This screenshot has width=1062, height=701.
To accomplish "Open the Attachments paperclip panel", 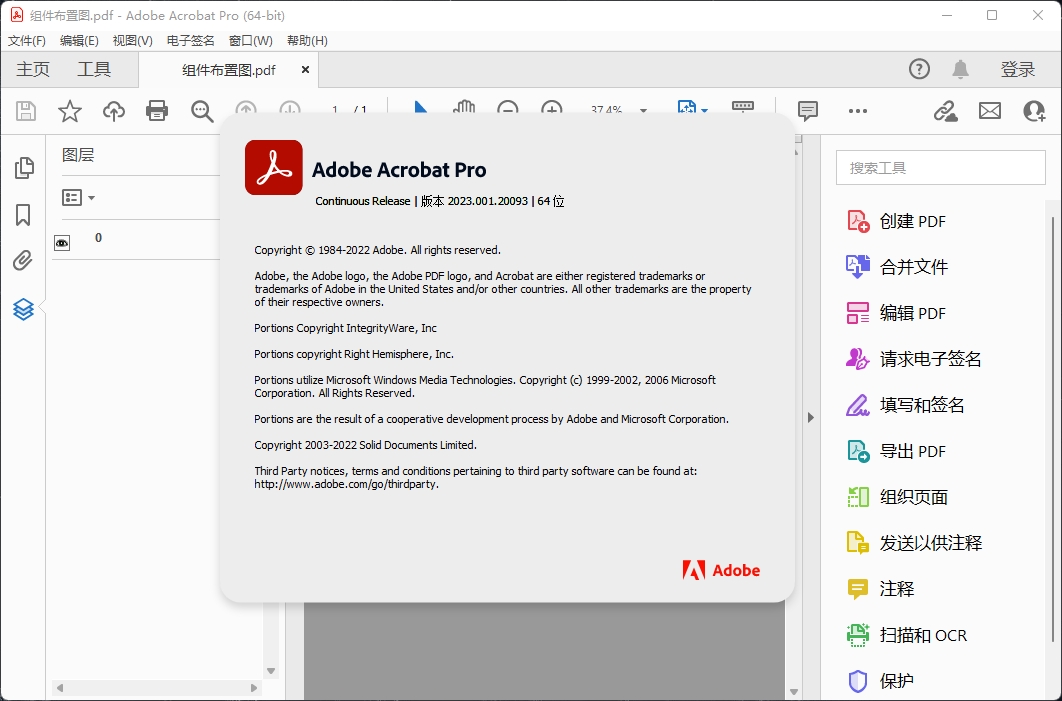I will [x=23, y=262].
